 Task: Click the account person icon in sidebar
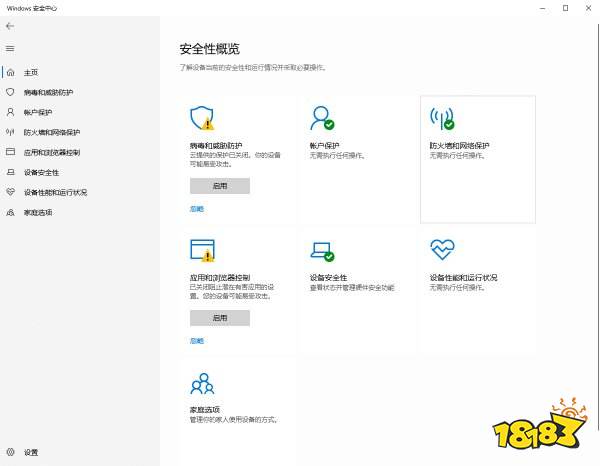click(10, 112)
